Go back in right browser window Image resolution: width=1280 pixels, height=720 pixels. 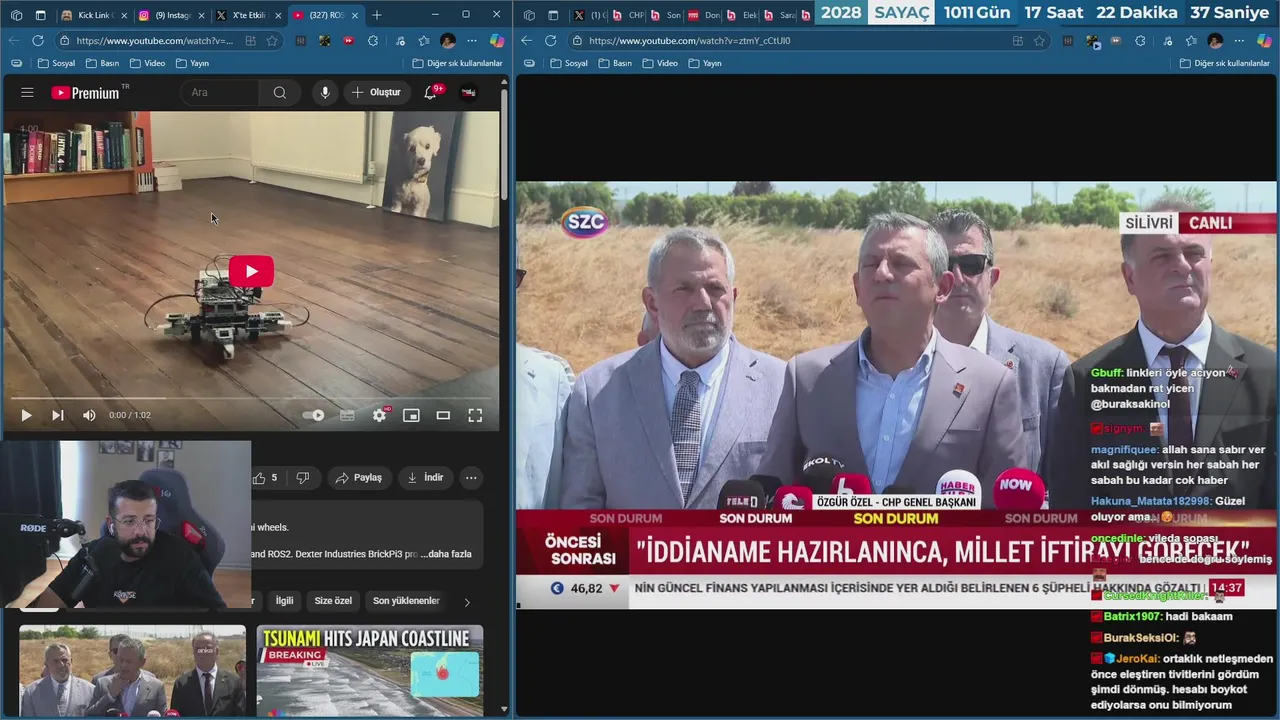coord(527,41)
